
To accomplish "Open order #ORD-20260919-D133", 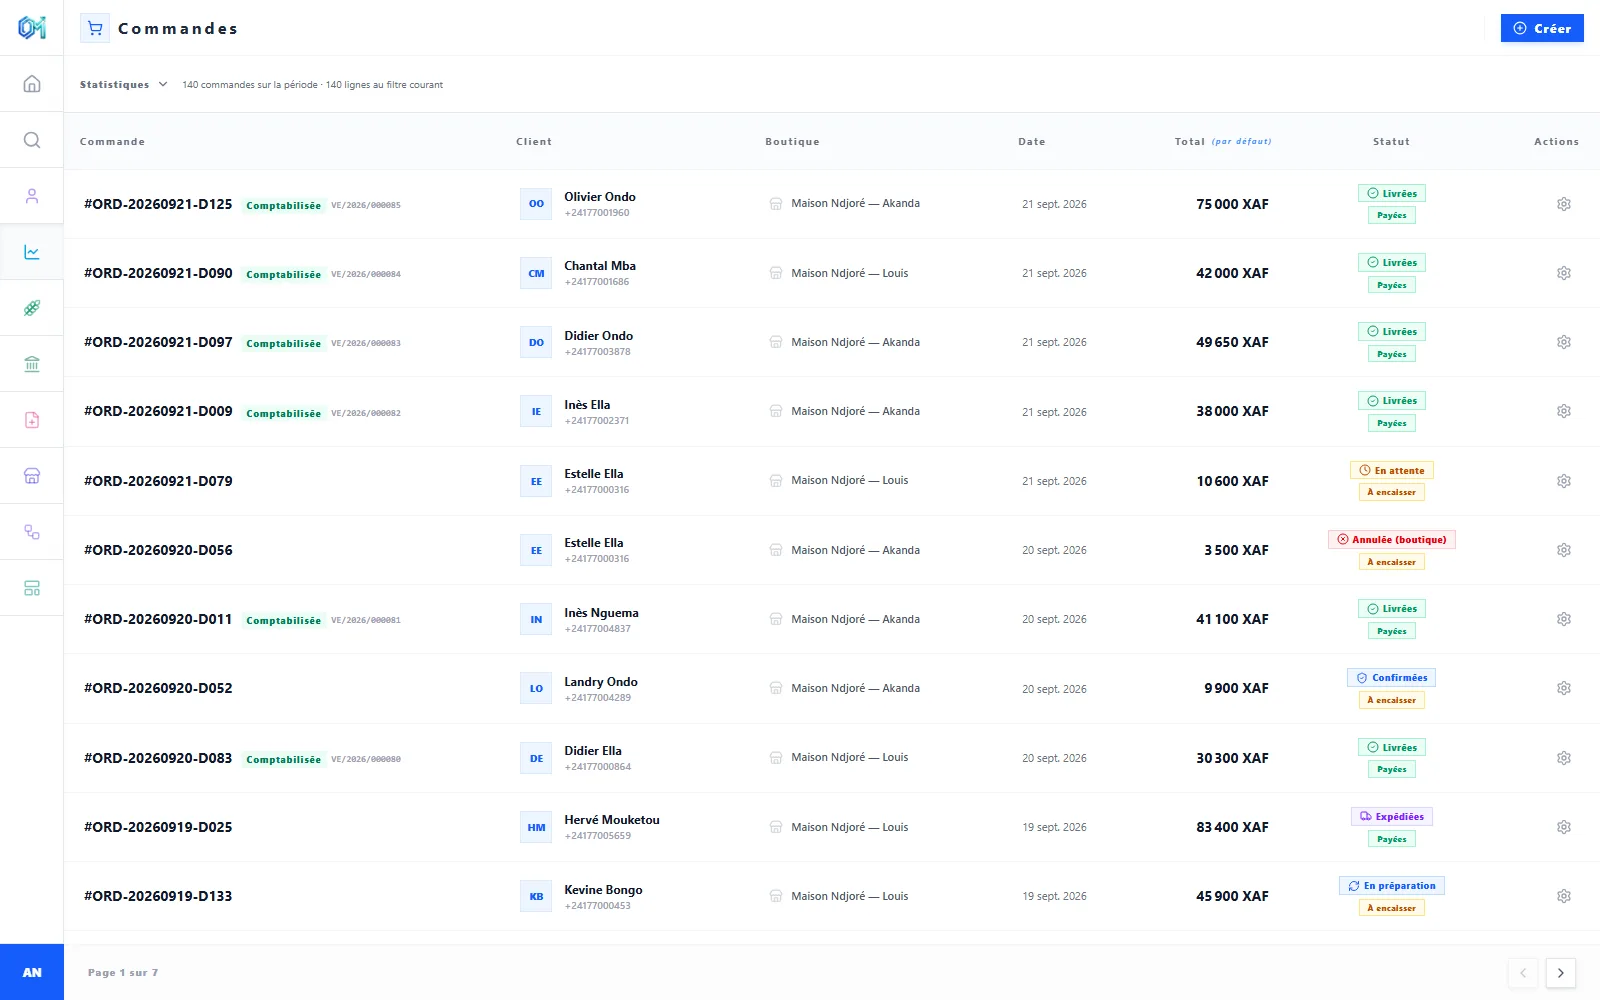I will pyautogui.click(x=158, y=896).
